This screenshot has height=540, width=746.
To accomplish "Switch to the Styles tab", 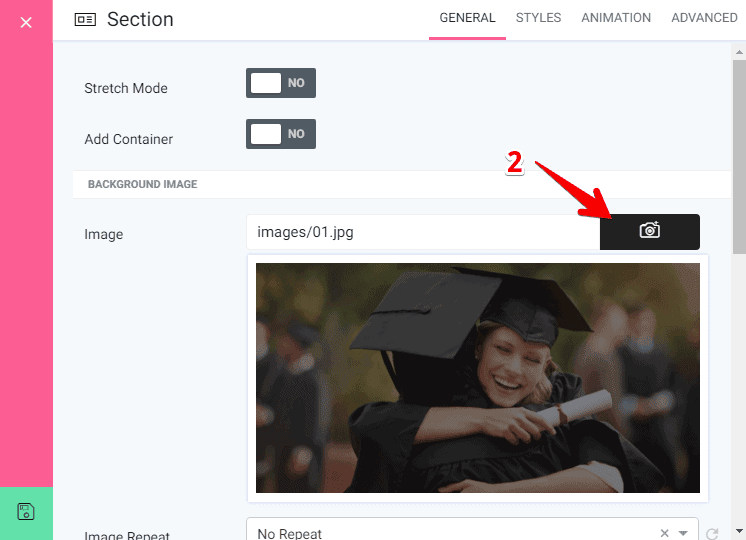I will pyautogui.click(x=538, y=18).
